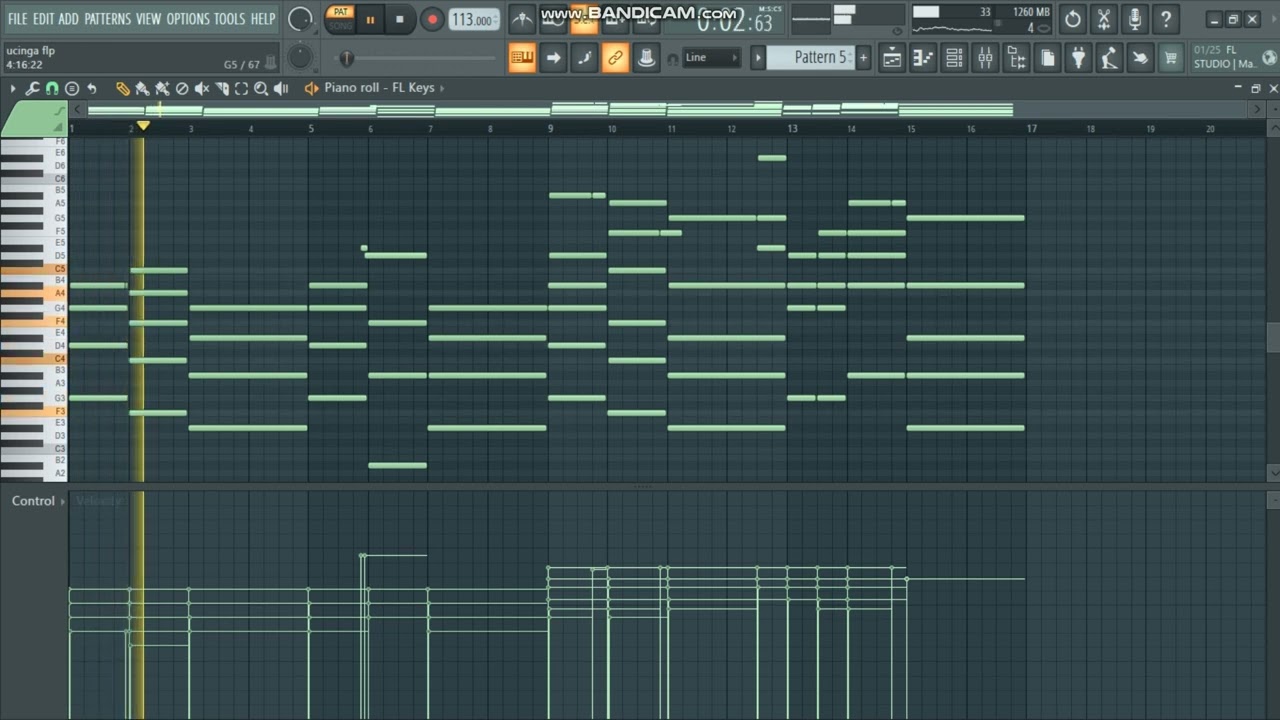
Task: Stop playback with the stop button
Action: 400,19
